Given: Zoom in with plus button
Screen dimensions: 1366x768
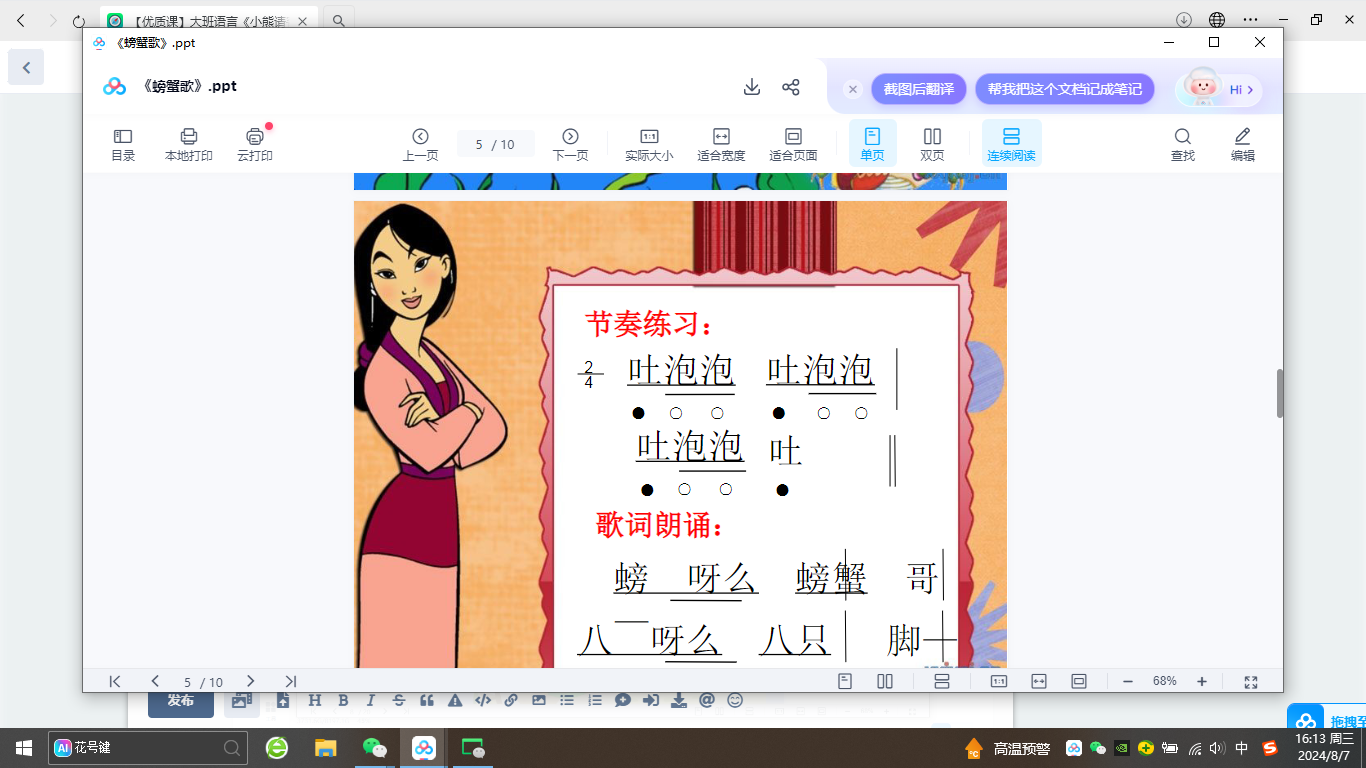Looking at the screenshot, I should tap(1202, 681).
